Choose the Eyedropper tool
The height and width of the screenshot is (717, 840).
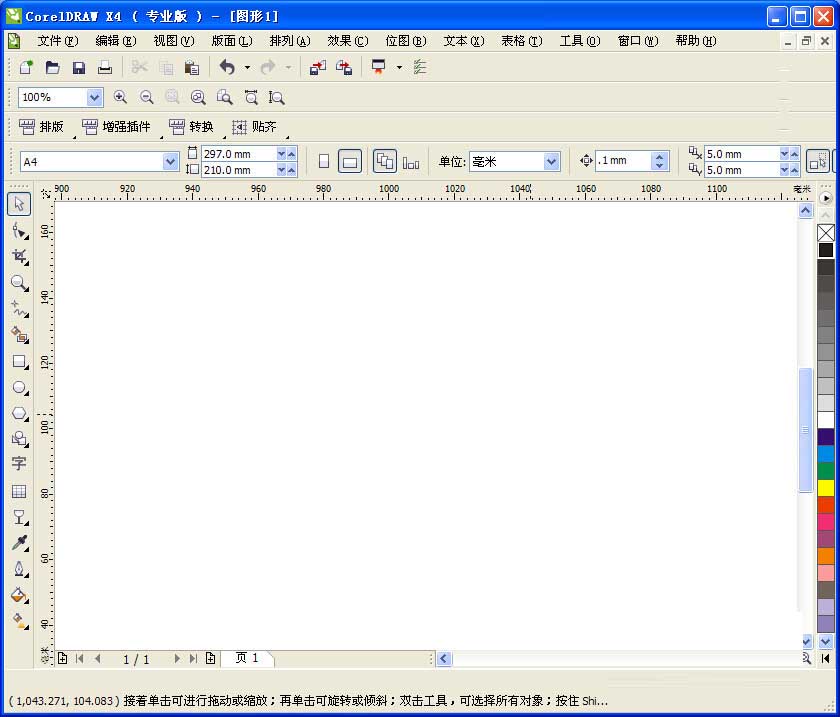pyautogui.click(x=19, y=544)
